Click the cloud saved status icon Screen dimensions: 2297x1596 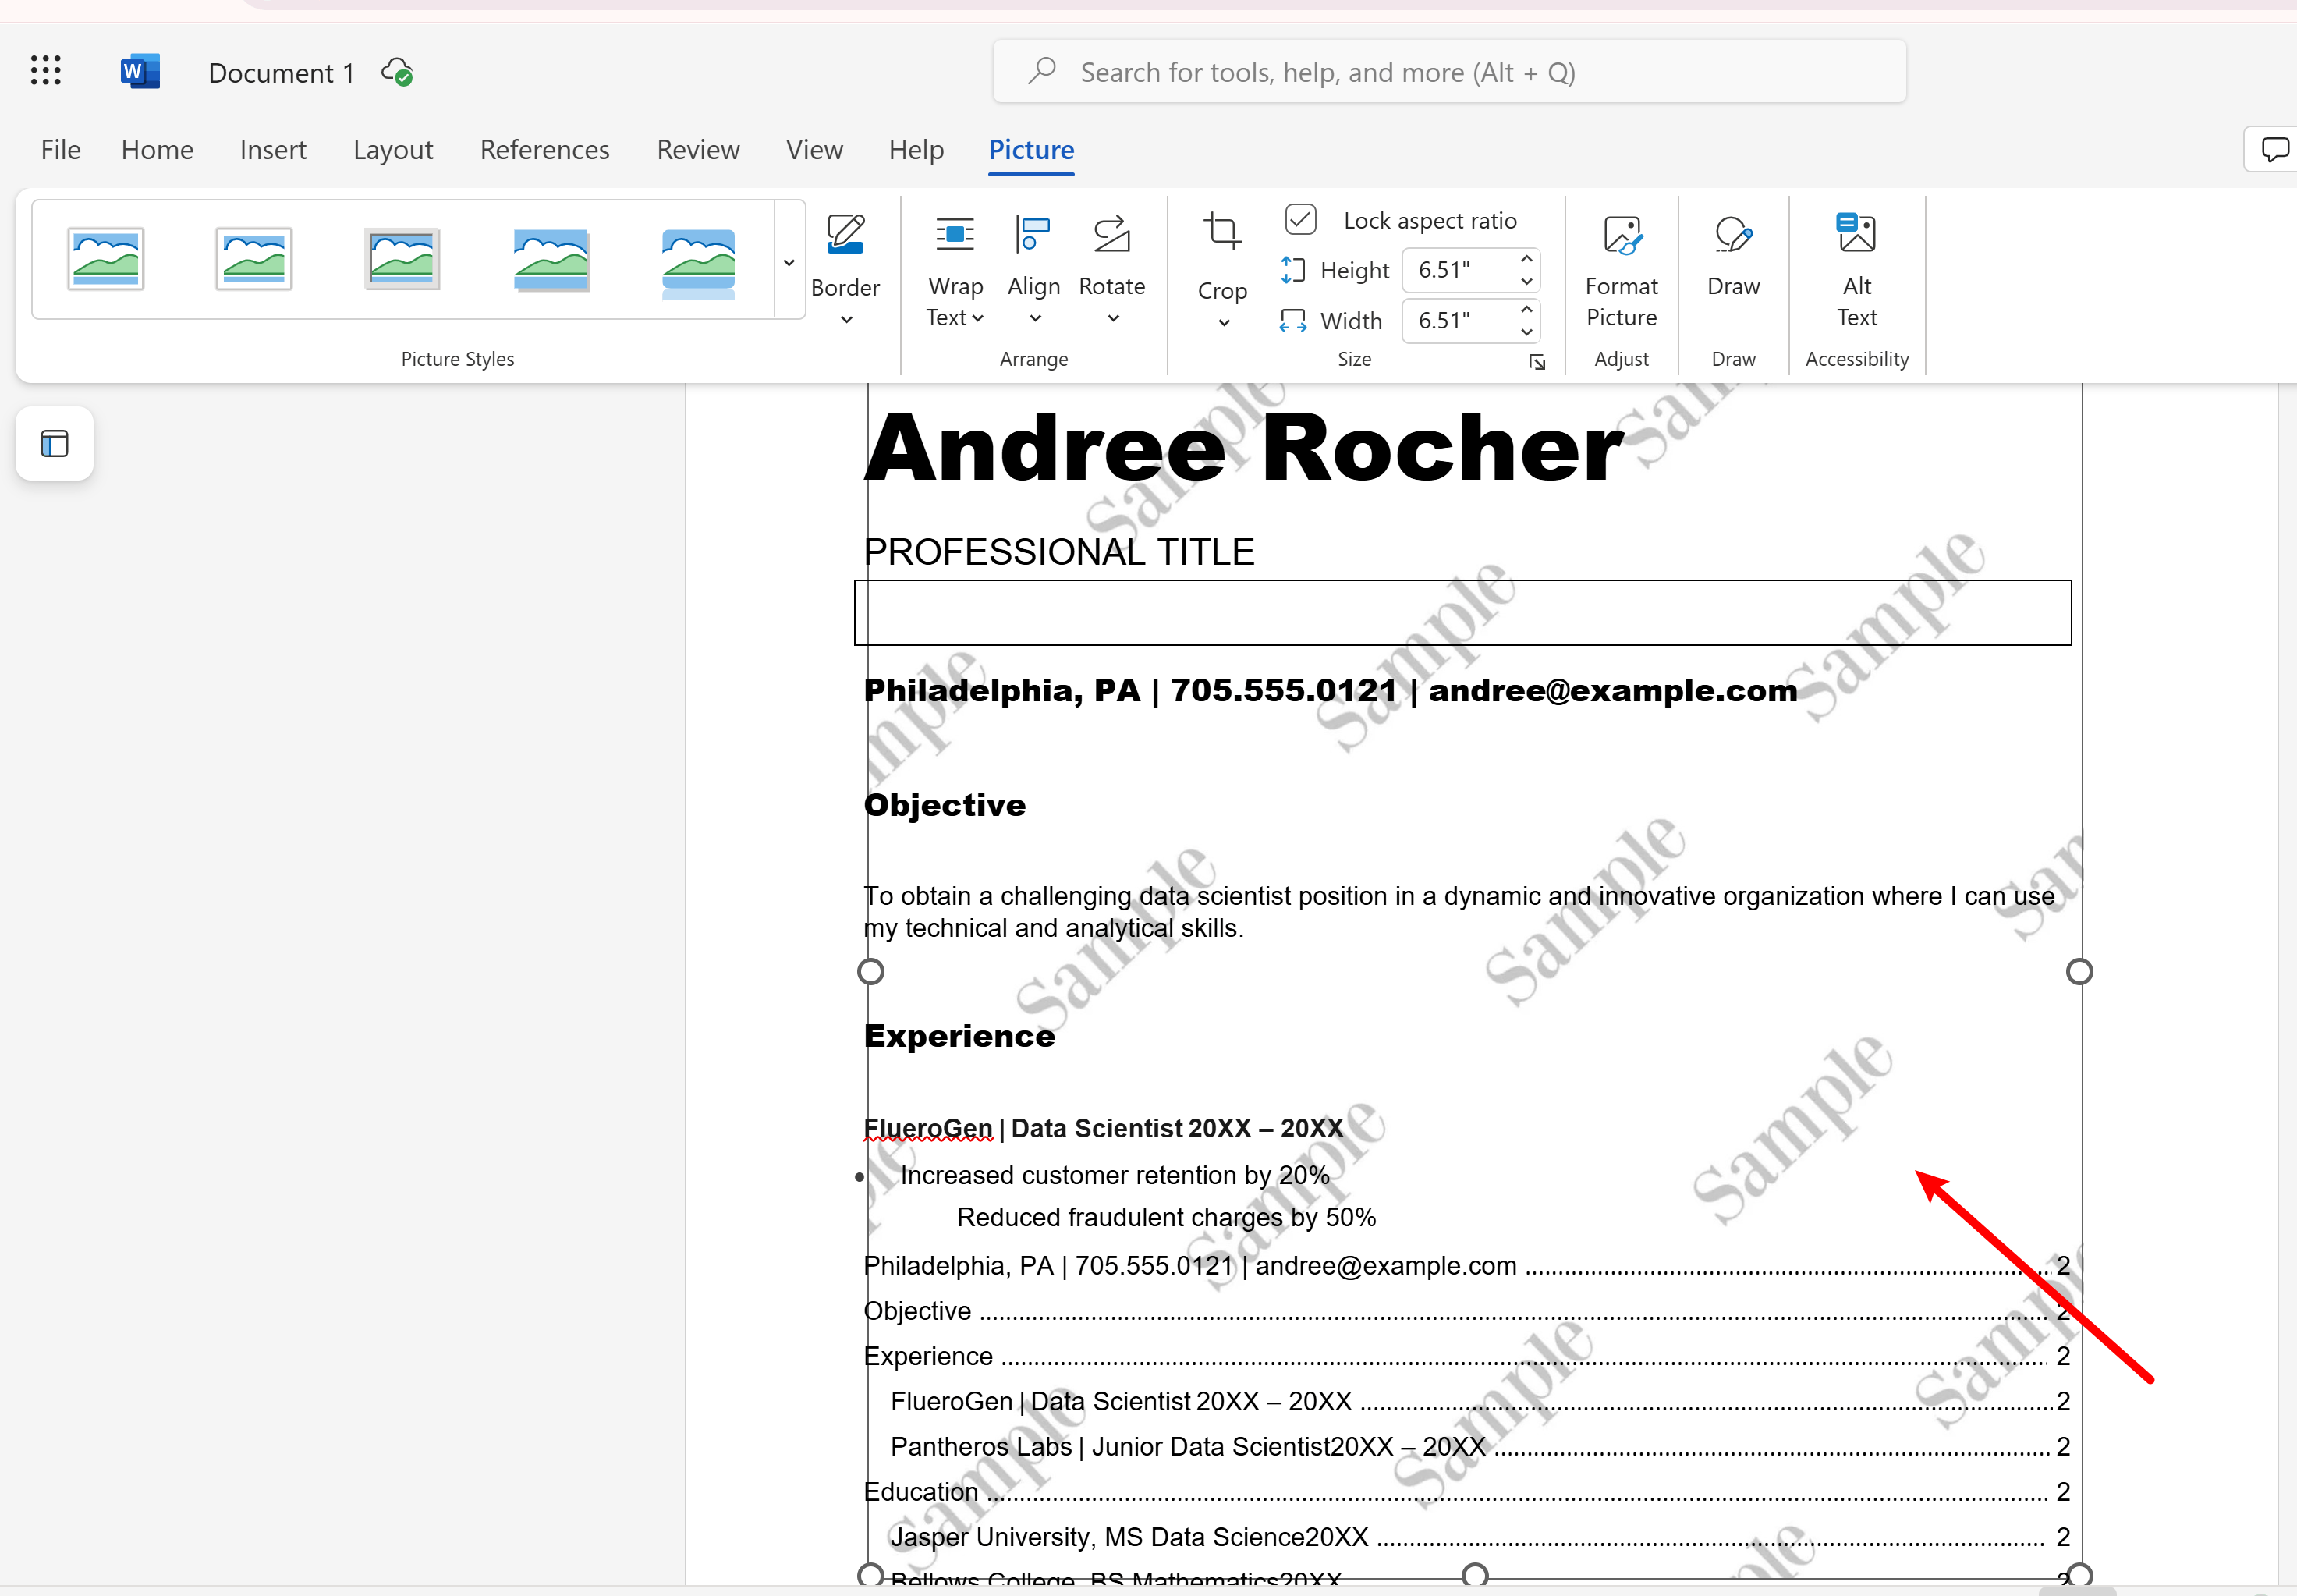pyautogui.click(x=397, y=73)
